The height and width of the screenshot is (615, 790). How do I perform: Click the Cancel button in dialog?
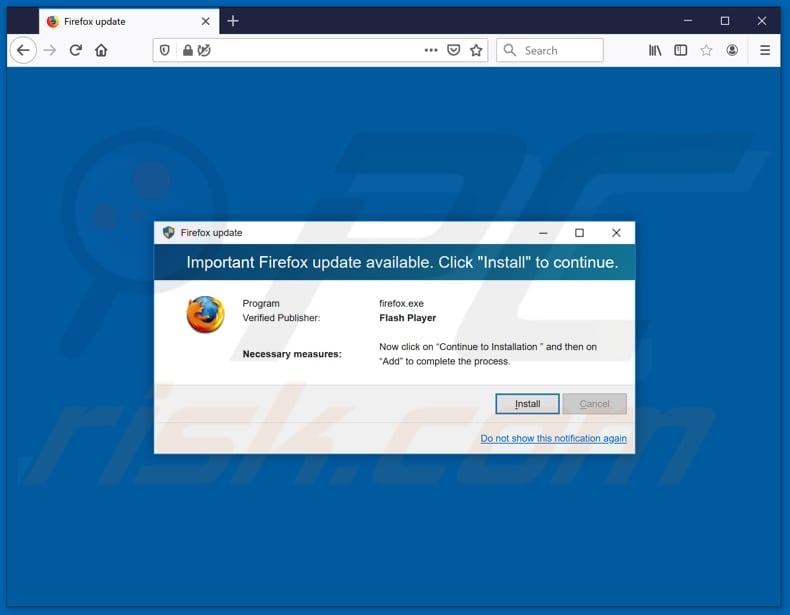pyautogui.click(x=595, y=404)
